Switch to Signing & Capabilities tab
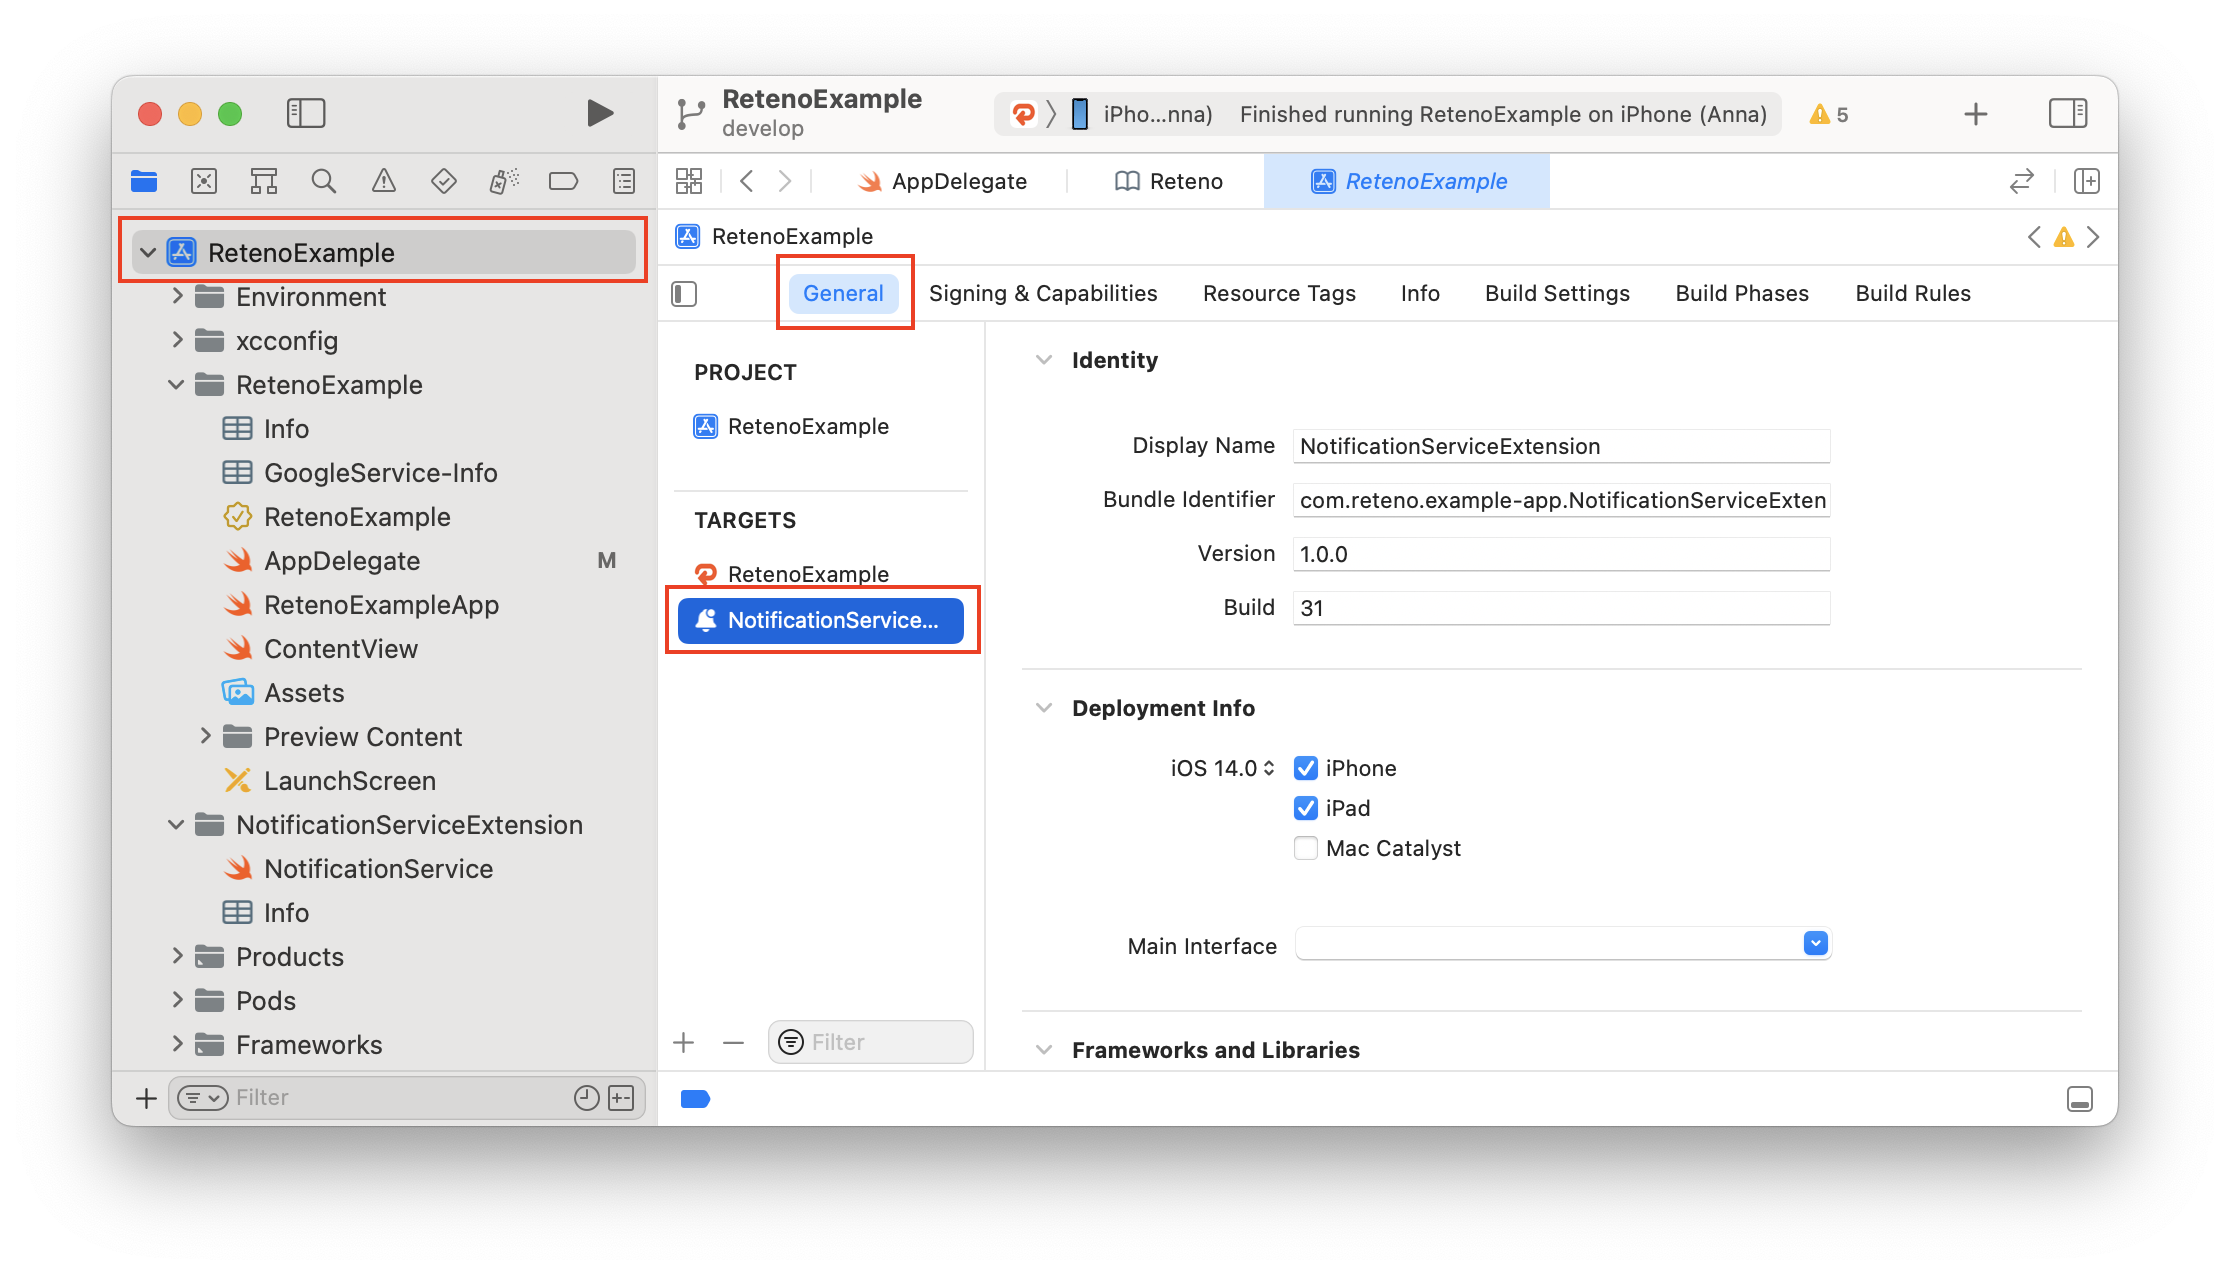Screen dimensions: 2230x1274 tap(1043, 292)
